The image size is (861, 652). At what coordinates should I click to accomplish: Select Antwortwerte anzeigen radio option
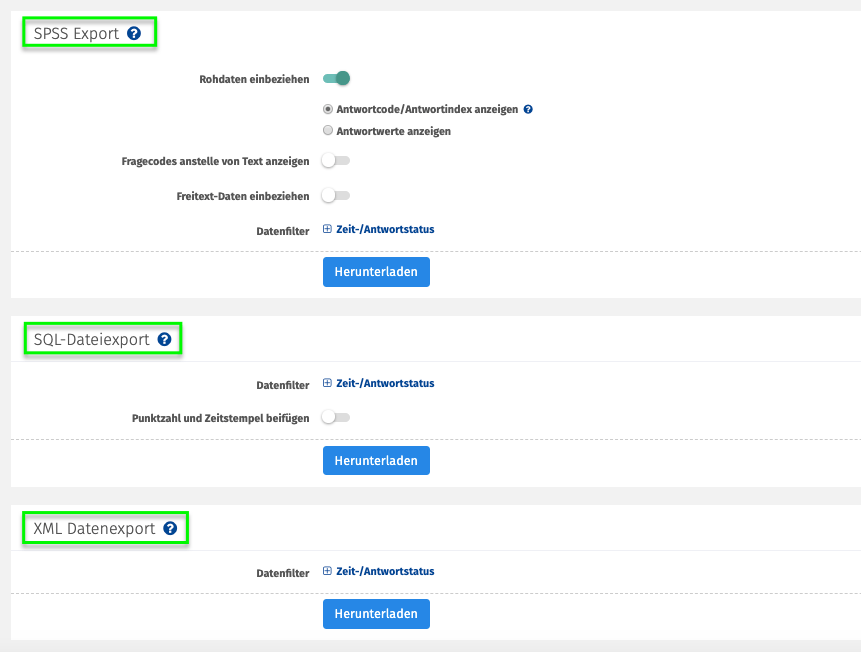click(328, 130)
